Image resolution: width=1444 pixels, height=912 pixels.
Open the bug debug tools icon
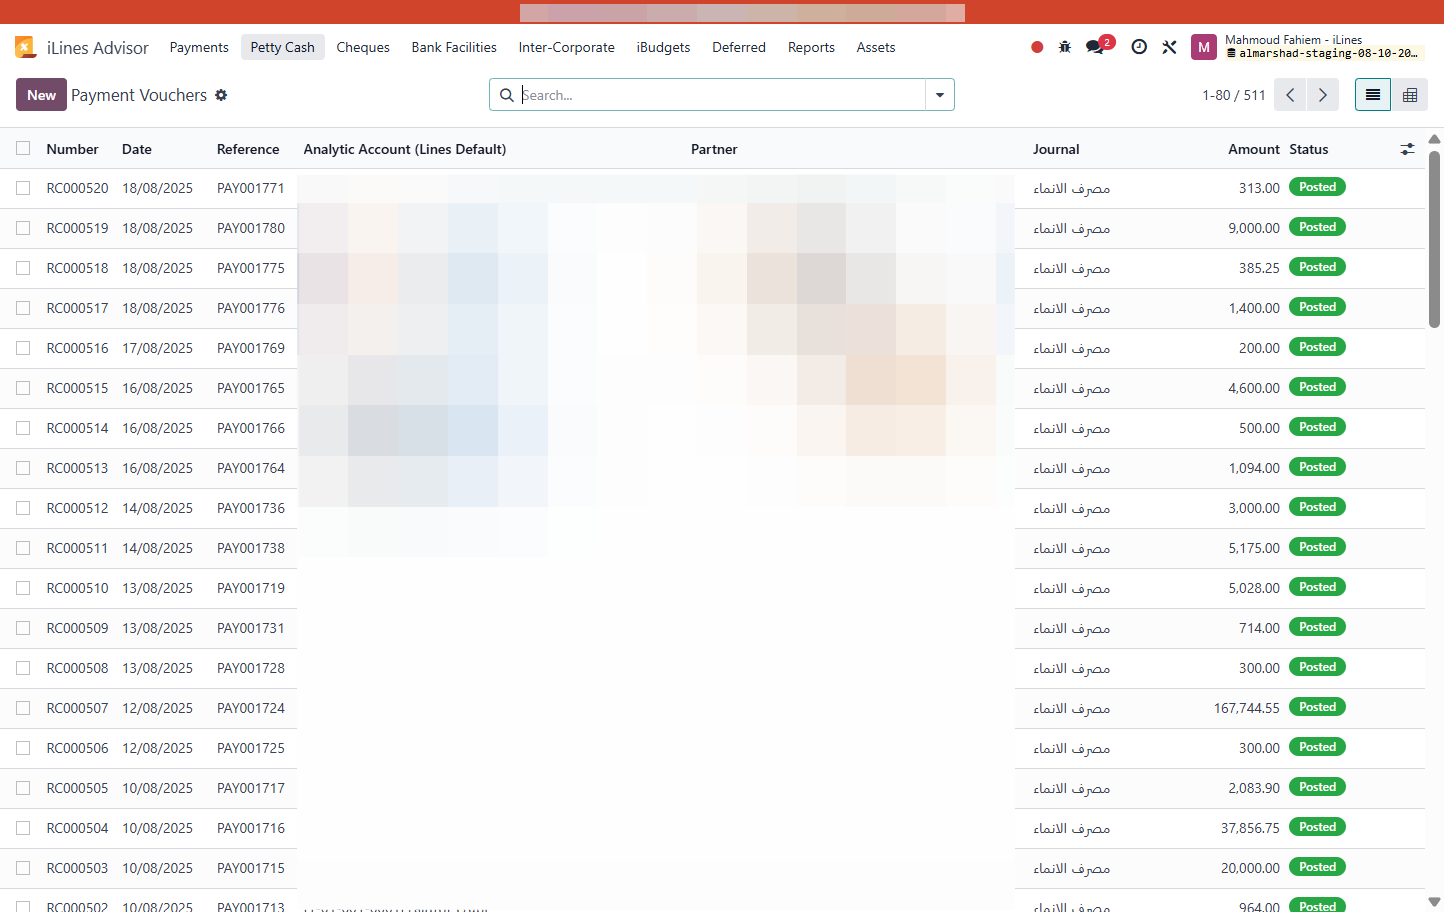(1065, 47)
